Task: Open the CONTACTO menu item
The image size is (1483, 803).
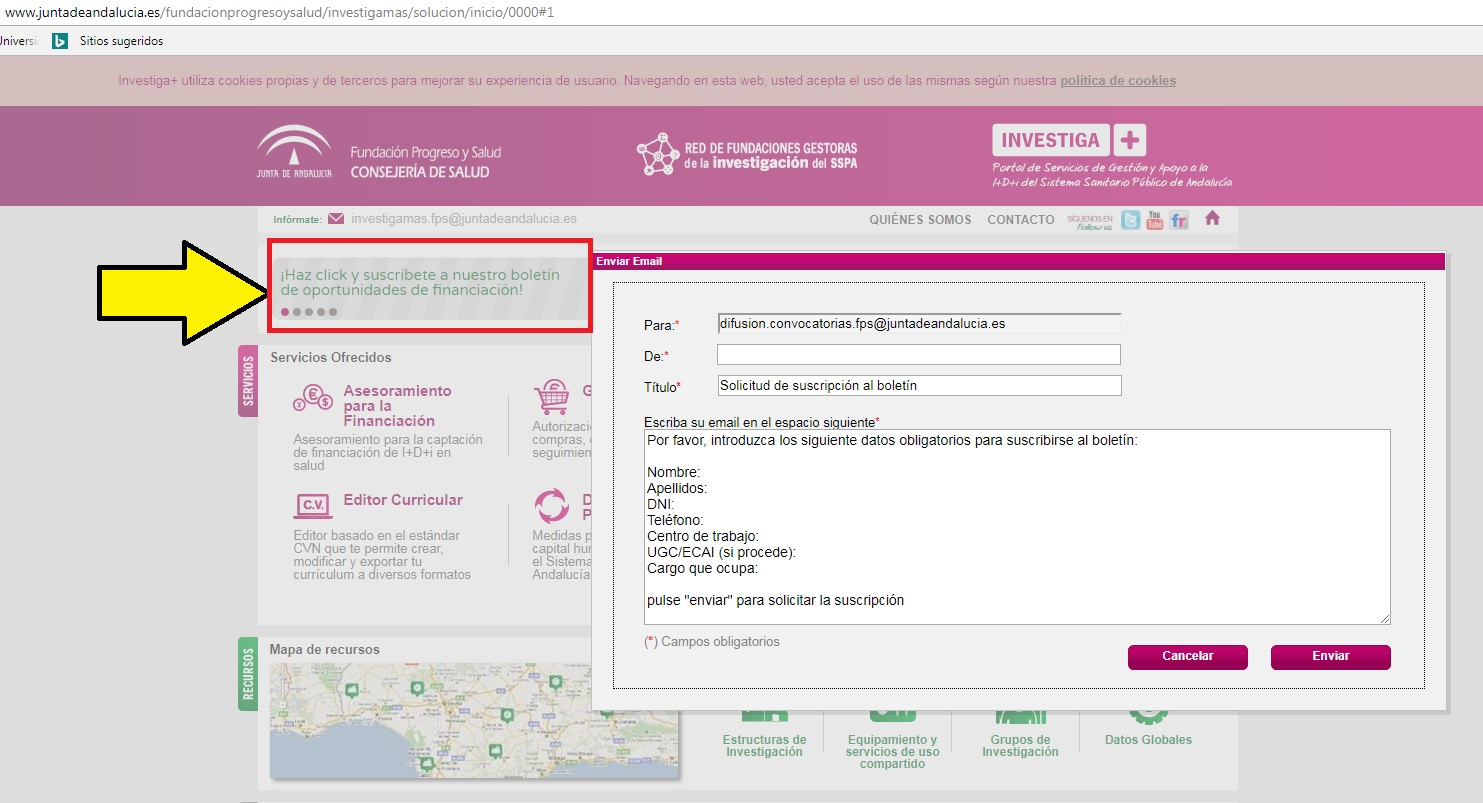Action: coord(1020,220)
